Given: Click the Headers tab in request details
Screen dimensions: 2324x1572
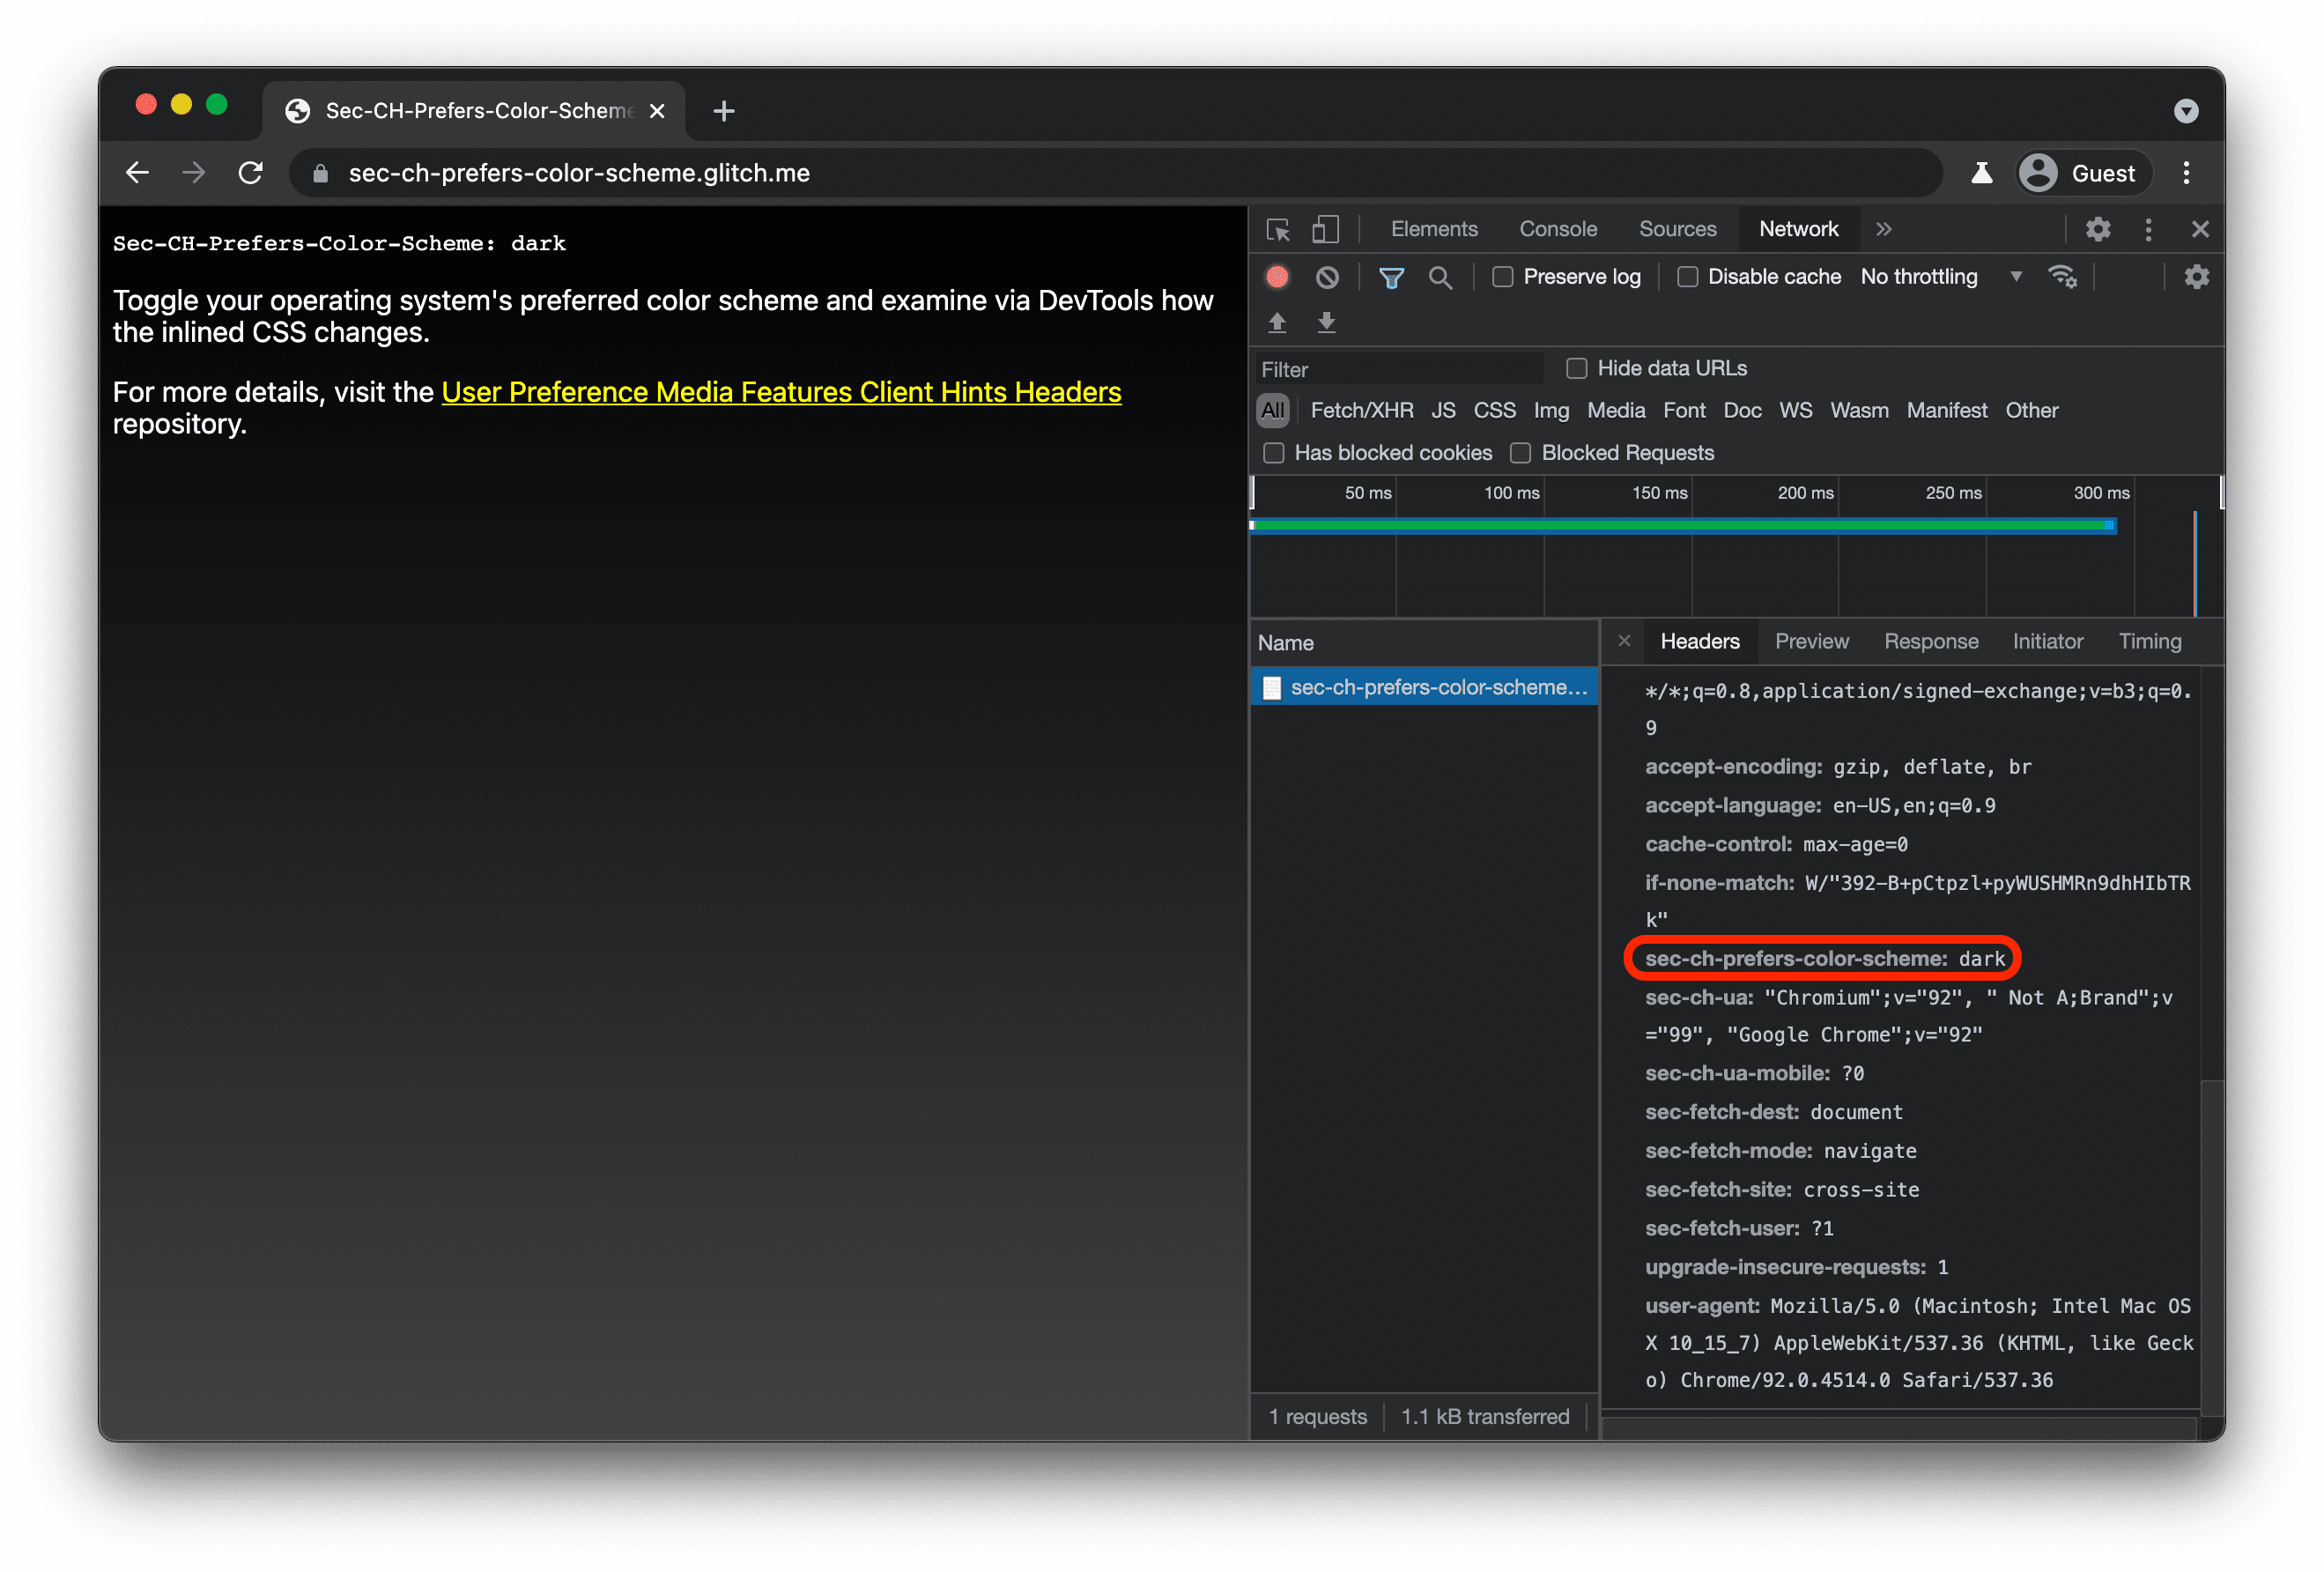Looking at the screenshot, I should (x=1696, y=641).
